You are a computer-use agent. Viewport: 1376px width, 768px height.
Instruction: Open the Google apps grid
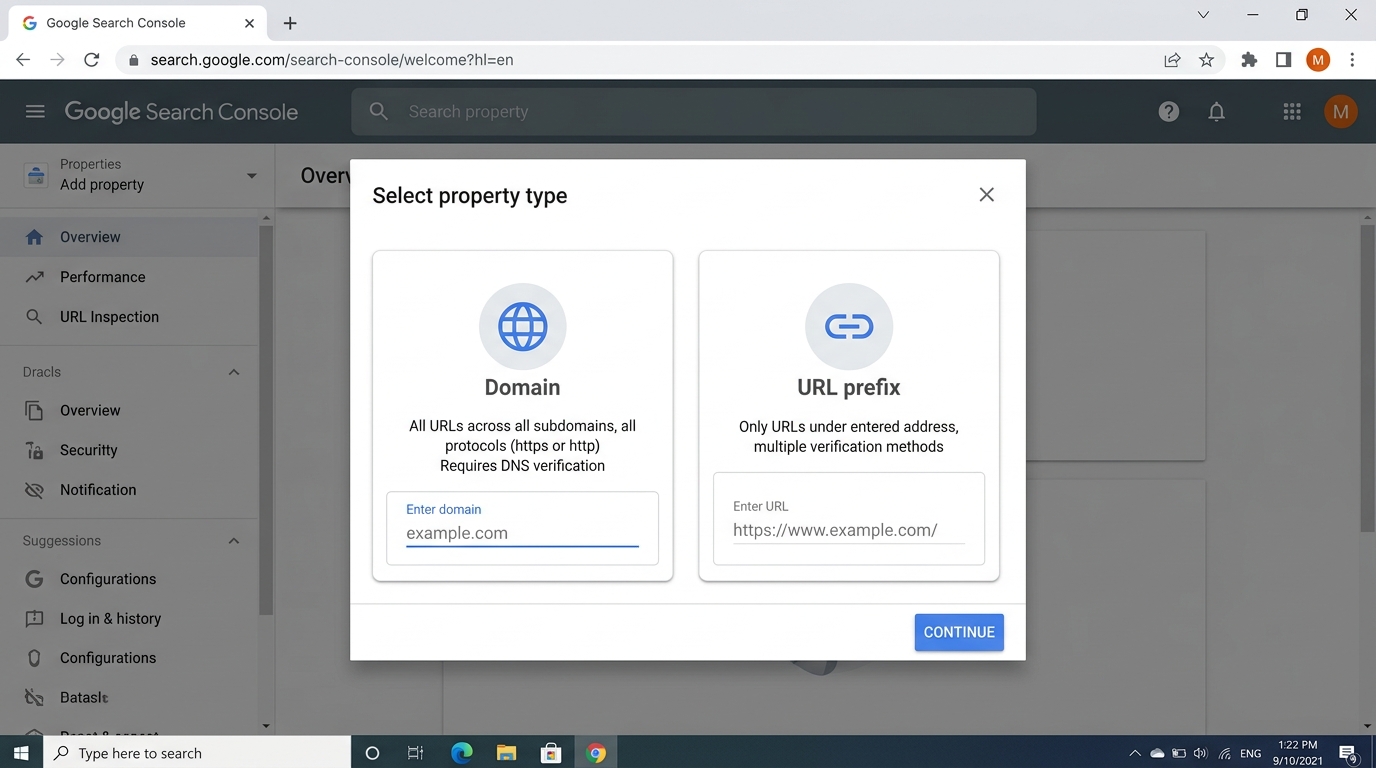pos(1292,112)
